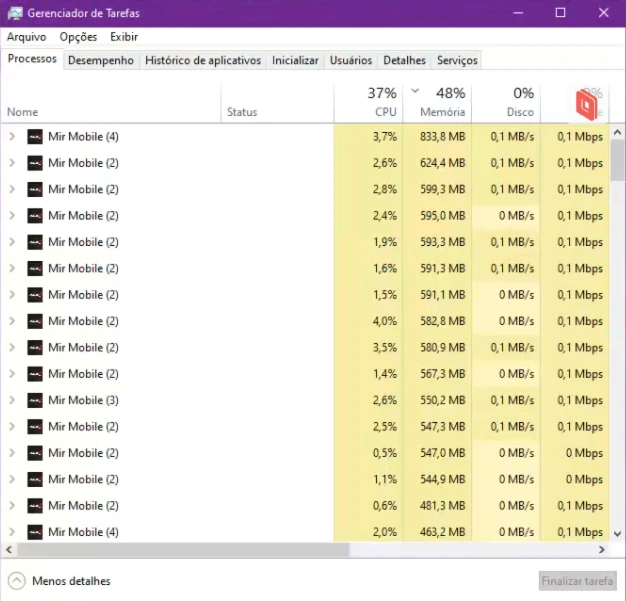
Task: Click the process icon in the 544,9 MB row
Action: [x=35, y=479]
